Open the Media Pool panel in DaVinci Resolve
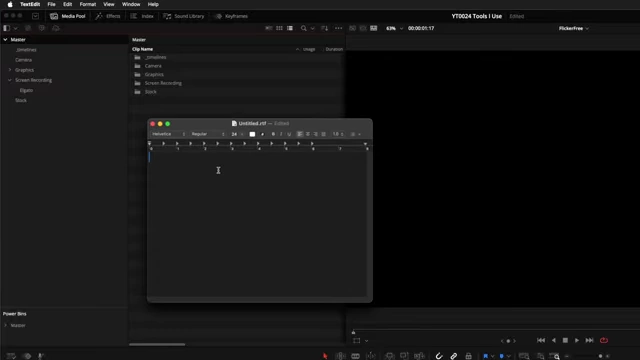 [x=68, y=16]
